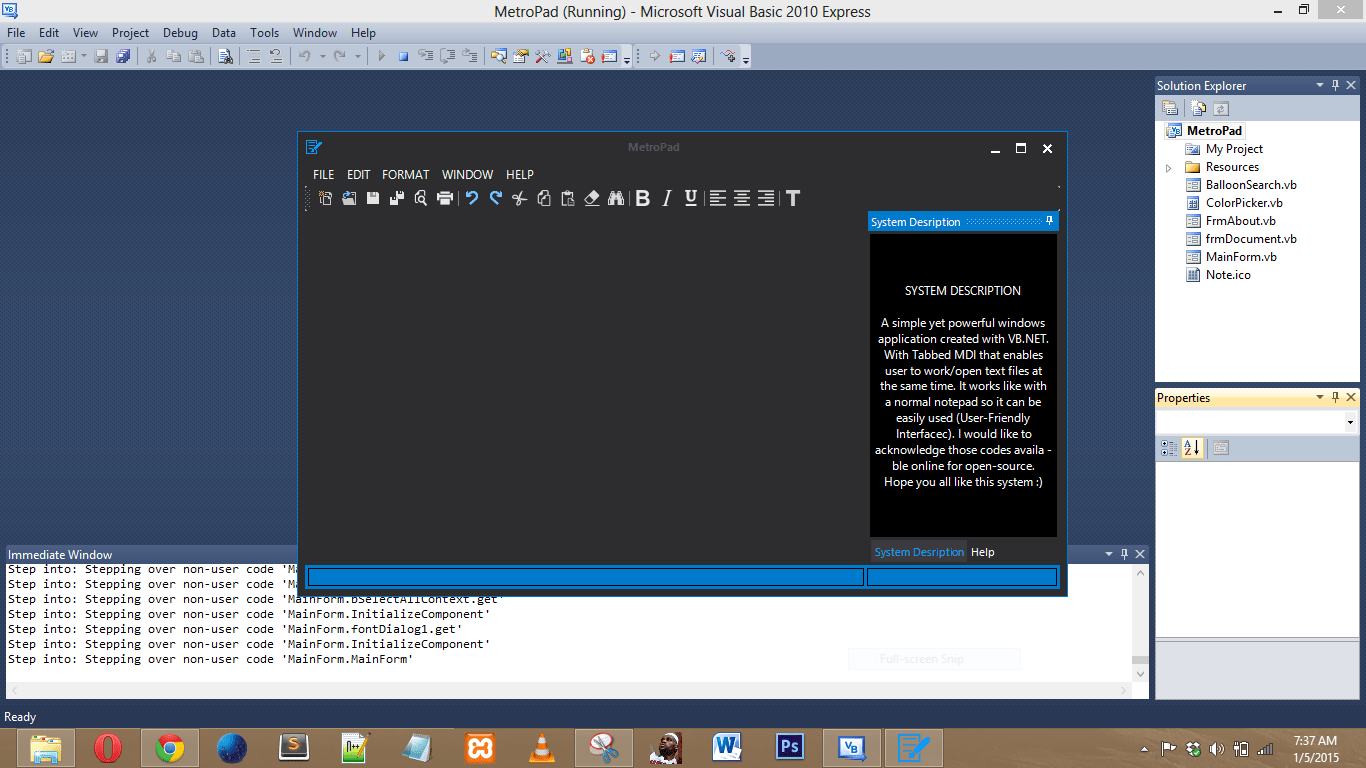
Task: Undo using the blue arrow in MetroPad
Action: tap(472, 198)
